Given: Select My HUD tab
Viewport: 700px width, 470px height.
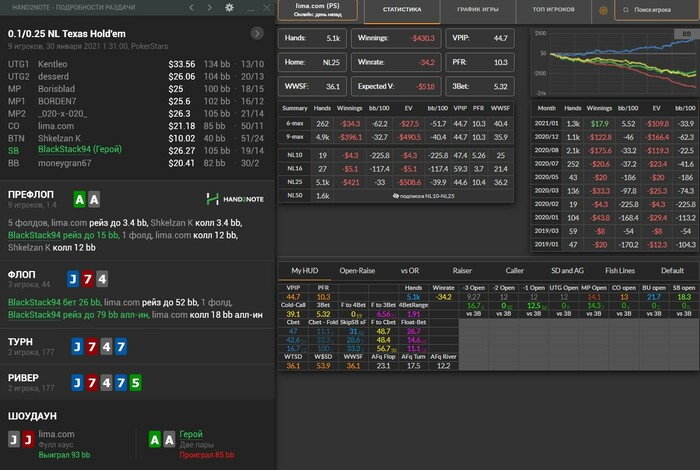Looking at the screenshot, I should pyautogui.click(x=304, y=270).
